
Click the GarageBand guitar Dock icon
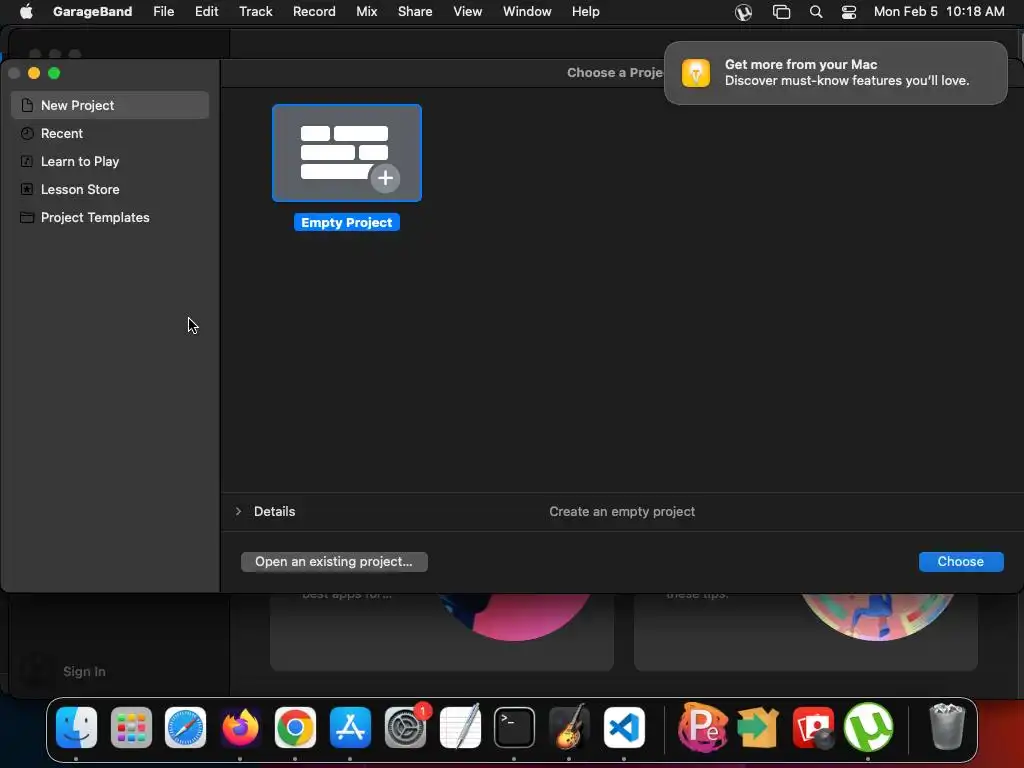point(569,727)
